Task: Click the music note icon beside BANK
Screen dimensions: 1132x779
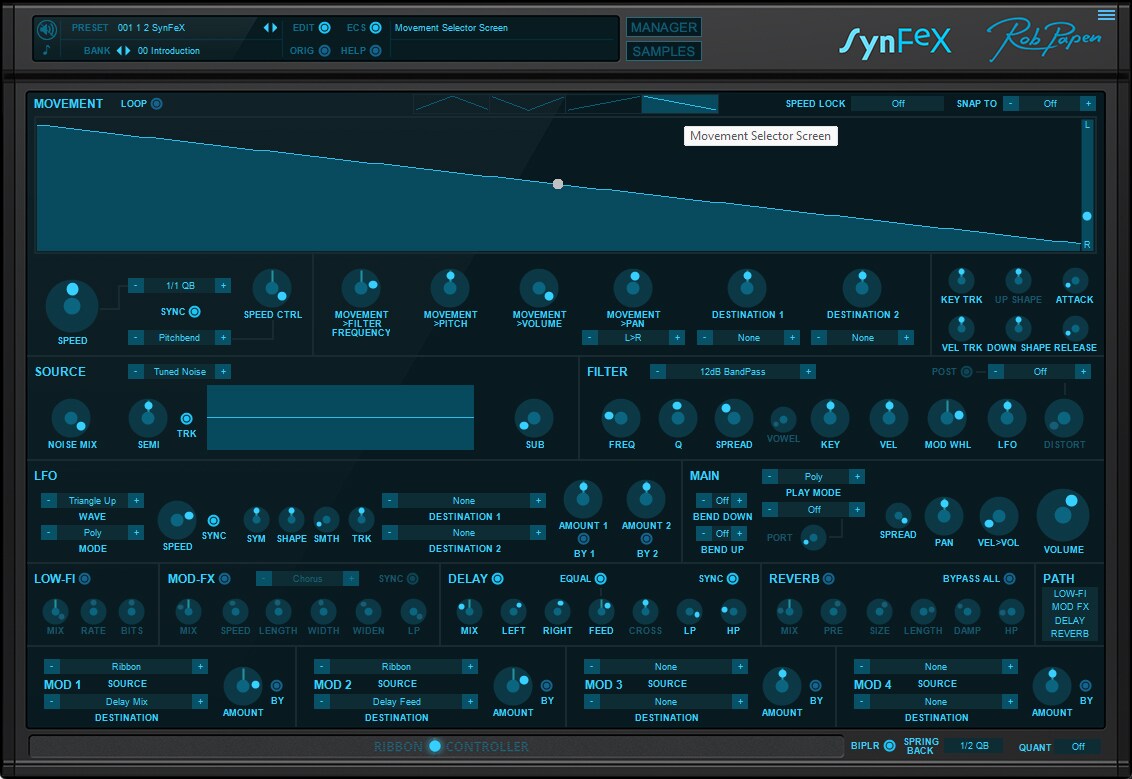Action: coord(46,50)
